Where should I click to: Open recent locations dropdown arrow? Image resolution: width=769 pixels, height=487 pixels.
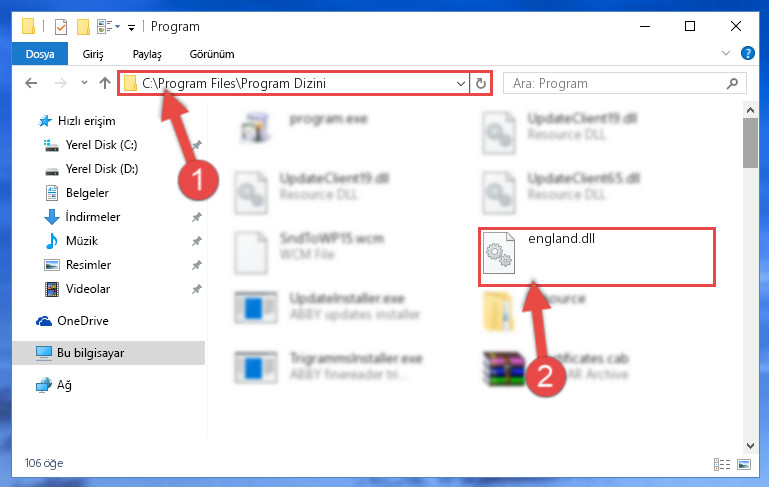[84, 83]
